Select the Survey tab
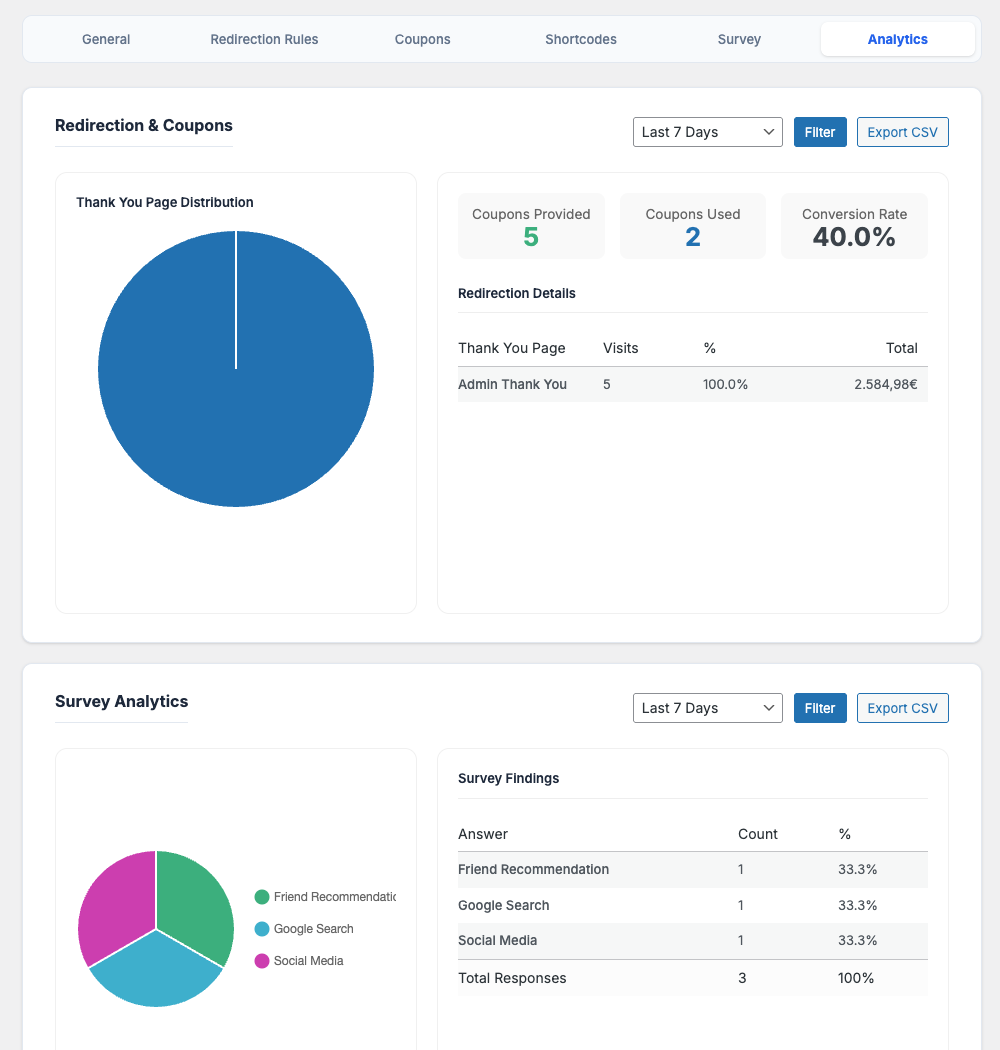Viewport: 1000px width, 1050px height. 739,39
